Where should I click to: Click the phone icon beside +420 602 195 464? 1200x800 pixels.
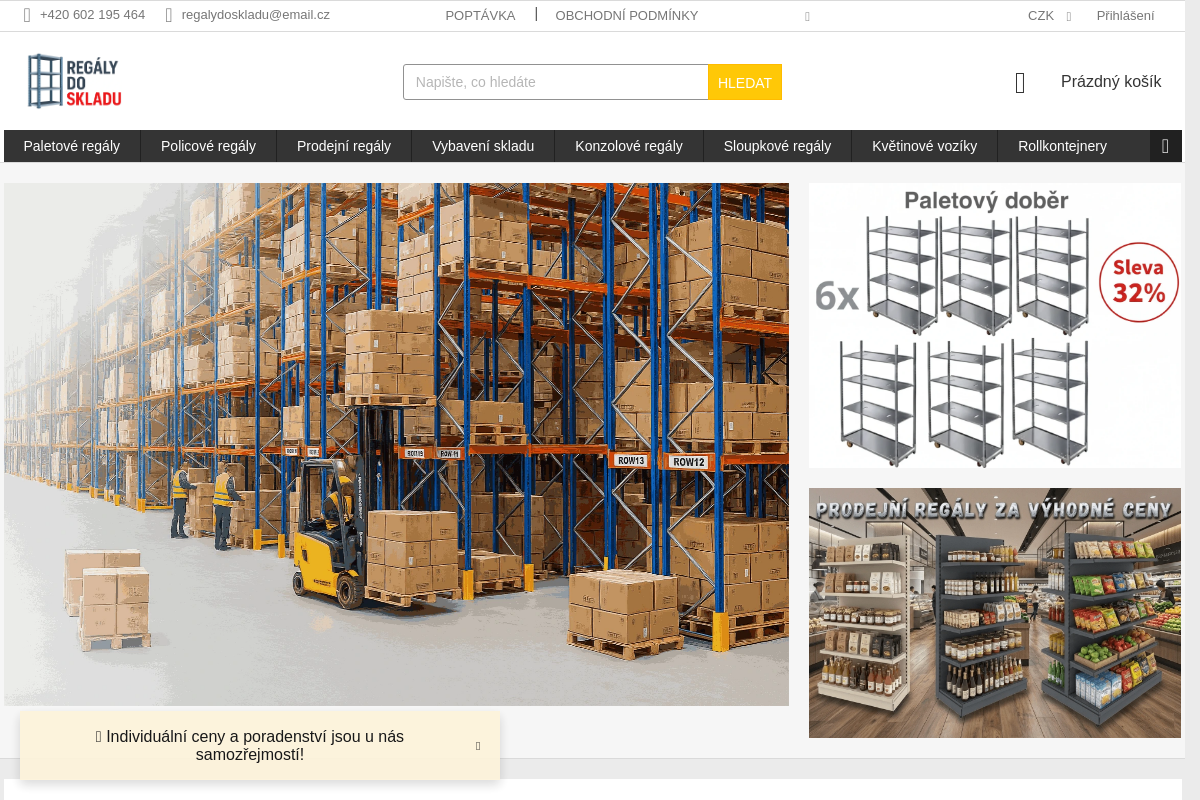pyautogui.click(x=27, y=15)
